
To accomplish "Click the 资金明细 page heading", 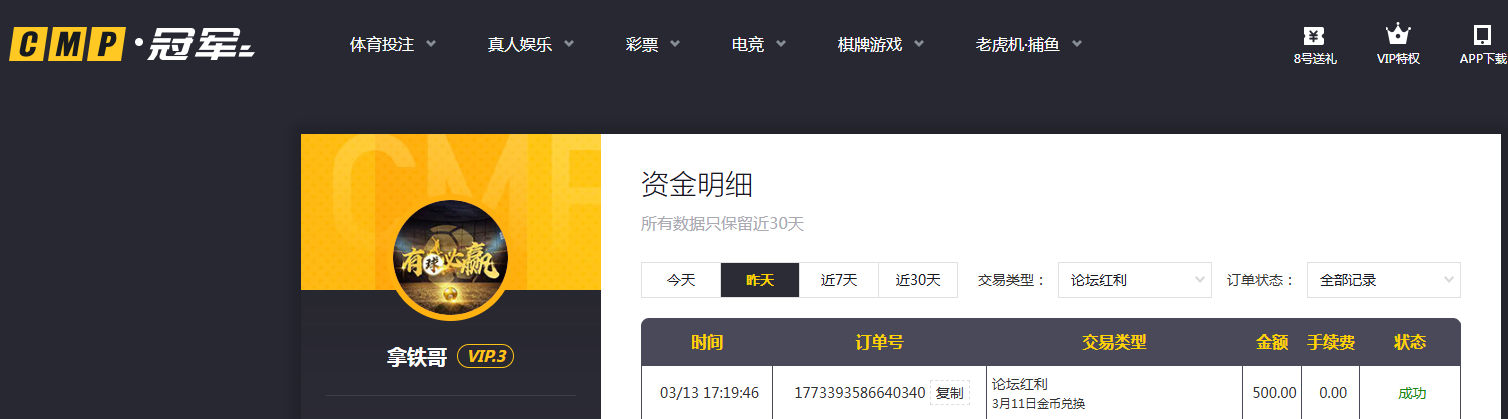I will pyautogui.click(x=697, y=185).
